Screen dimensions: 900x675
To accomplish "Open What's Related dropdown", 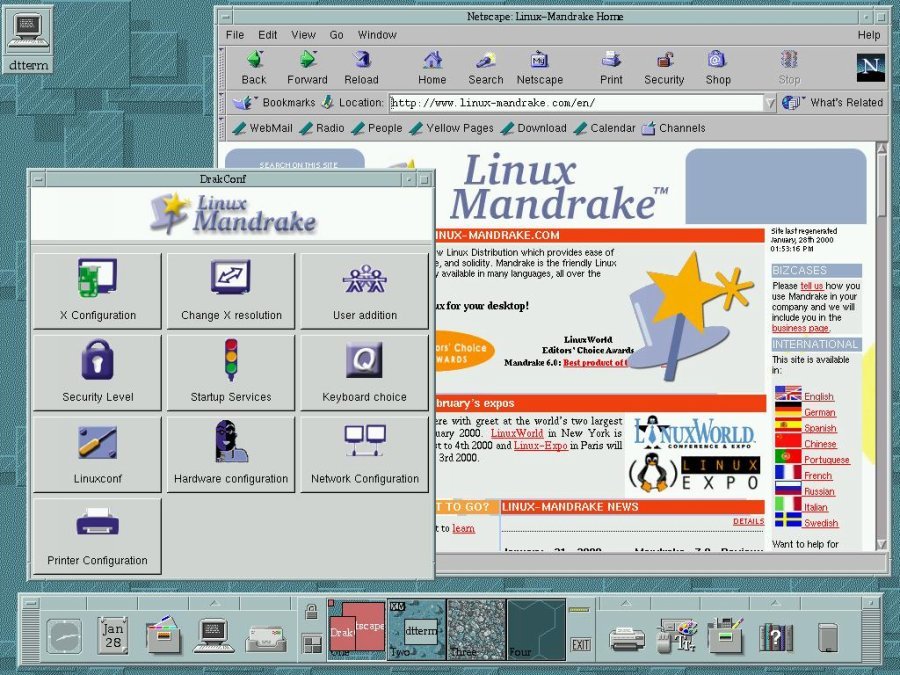I will coord(832,103).
